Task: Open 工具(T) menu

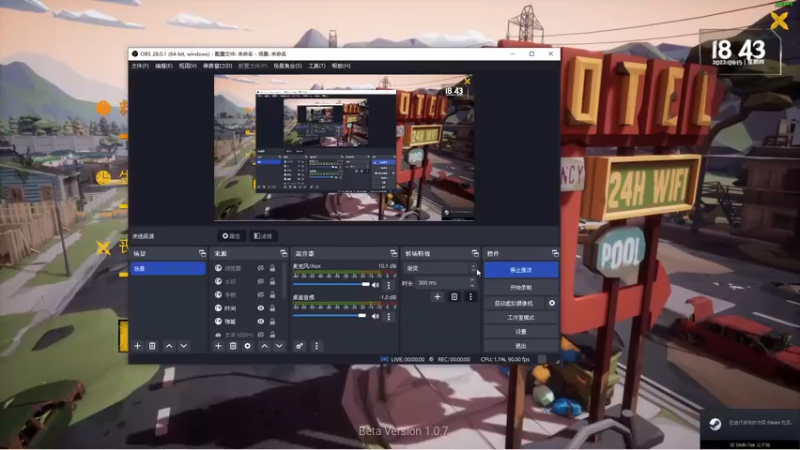Action: (317, 66)
